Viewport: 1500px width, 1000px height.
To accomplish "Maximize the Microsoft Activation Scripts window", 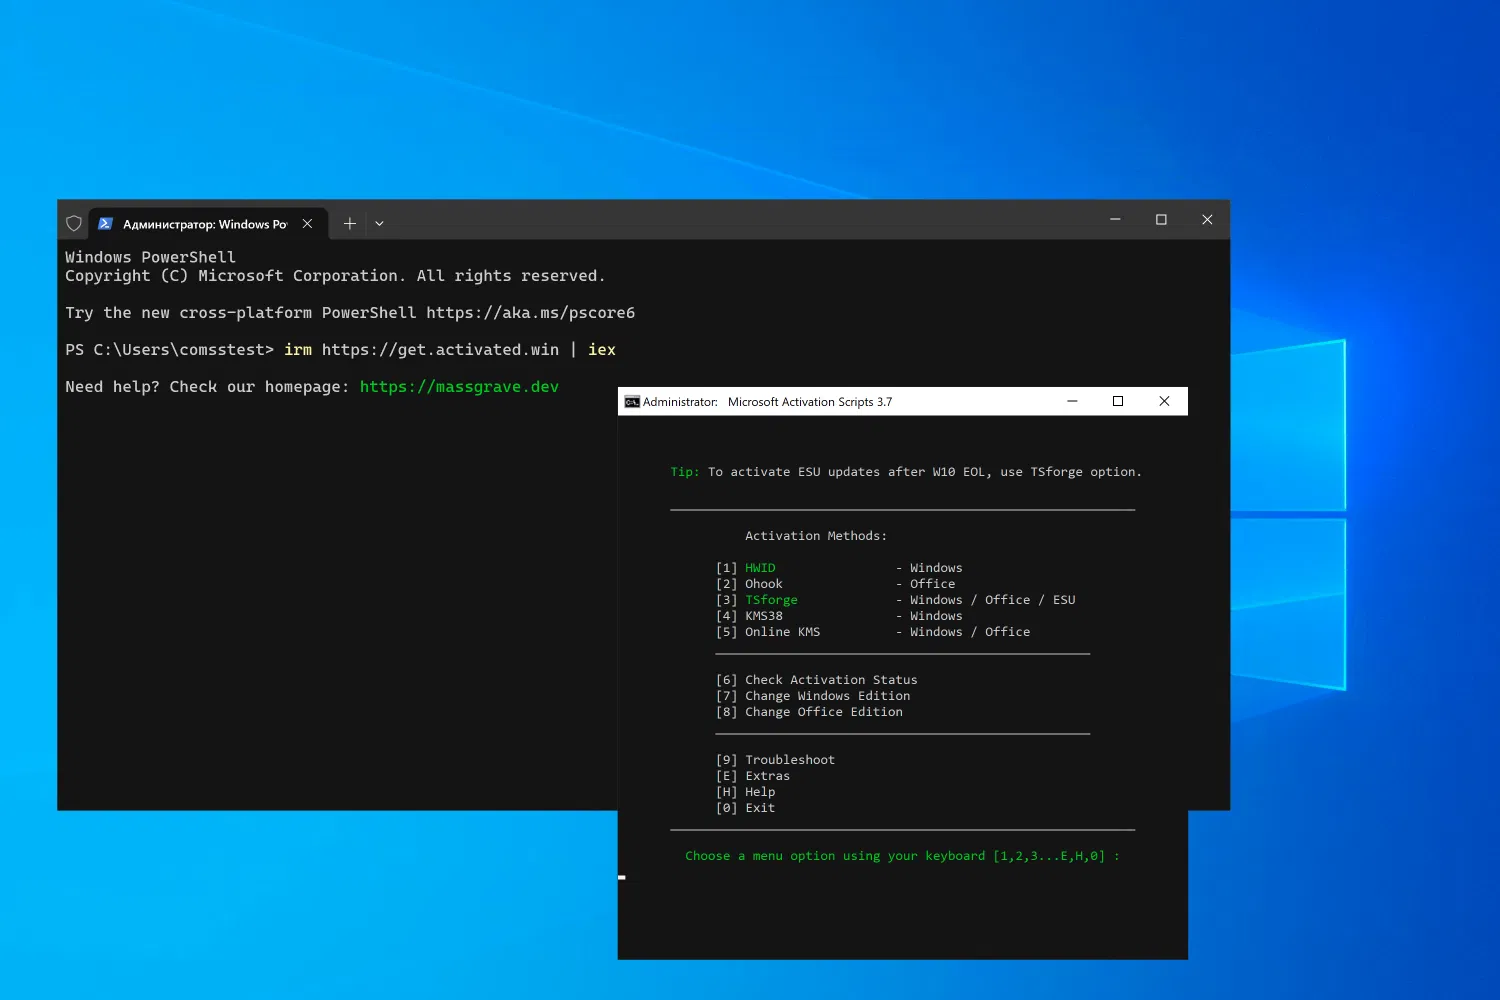I will point(1118,401).
